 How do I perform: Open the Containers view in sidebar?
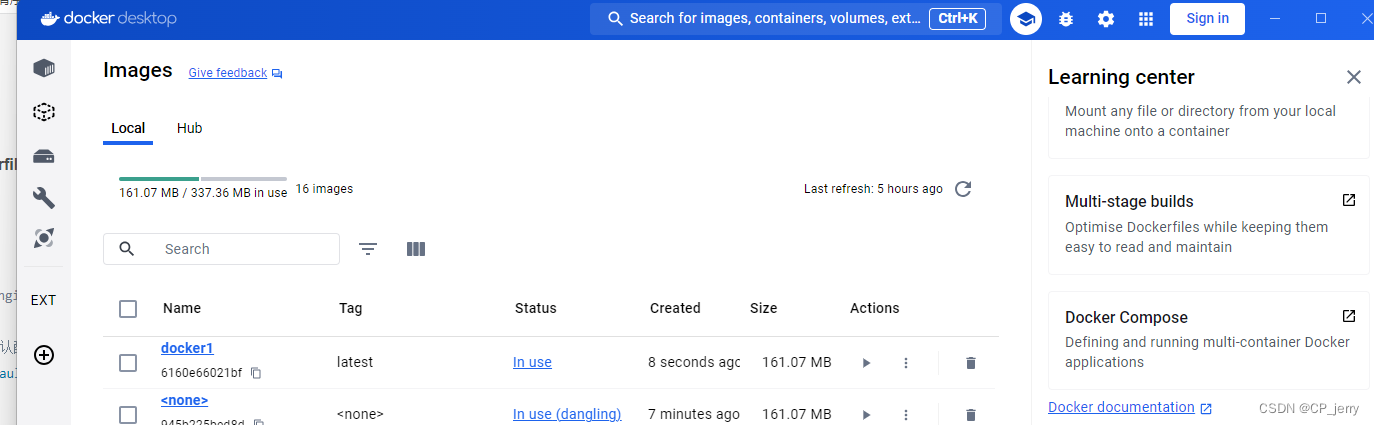coord(43,68)
